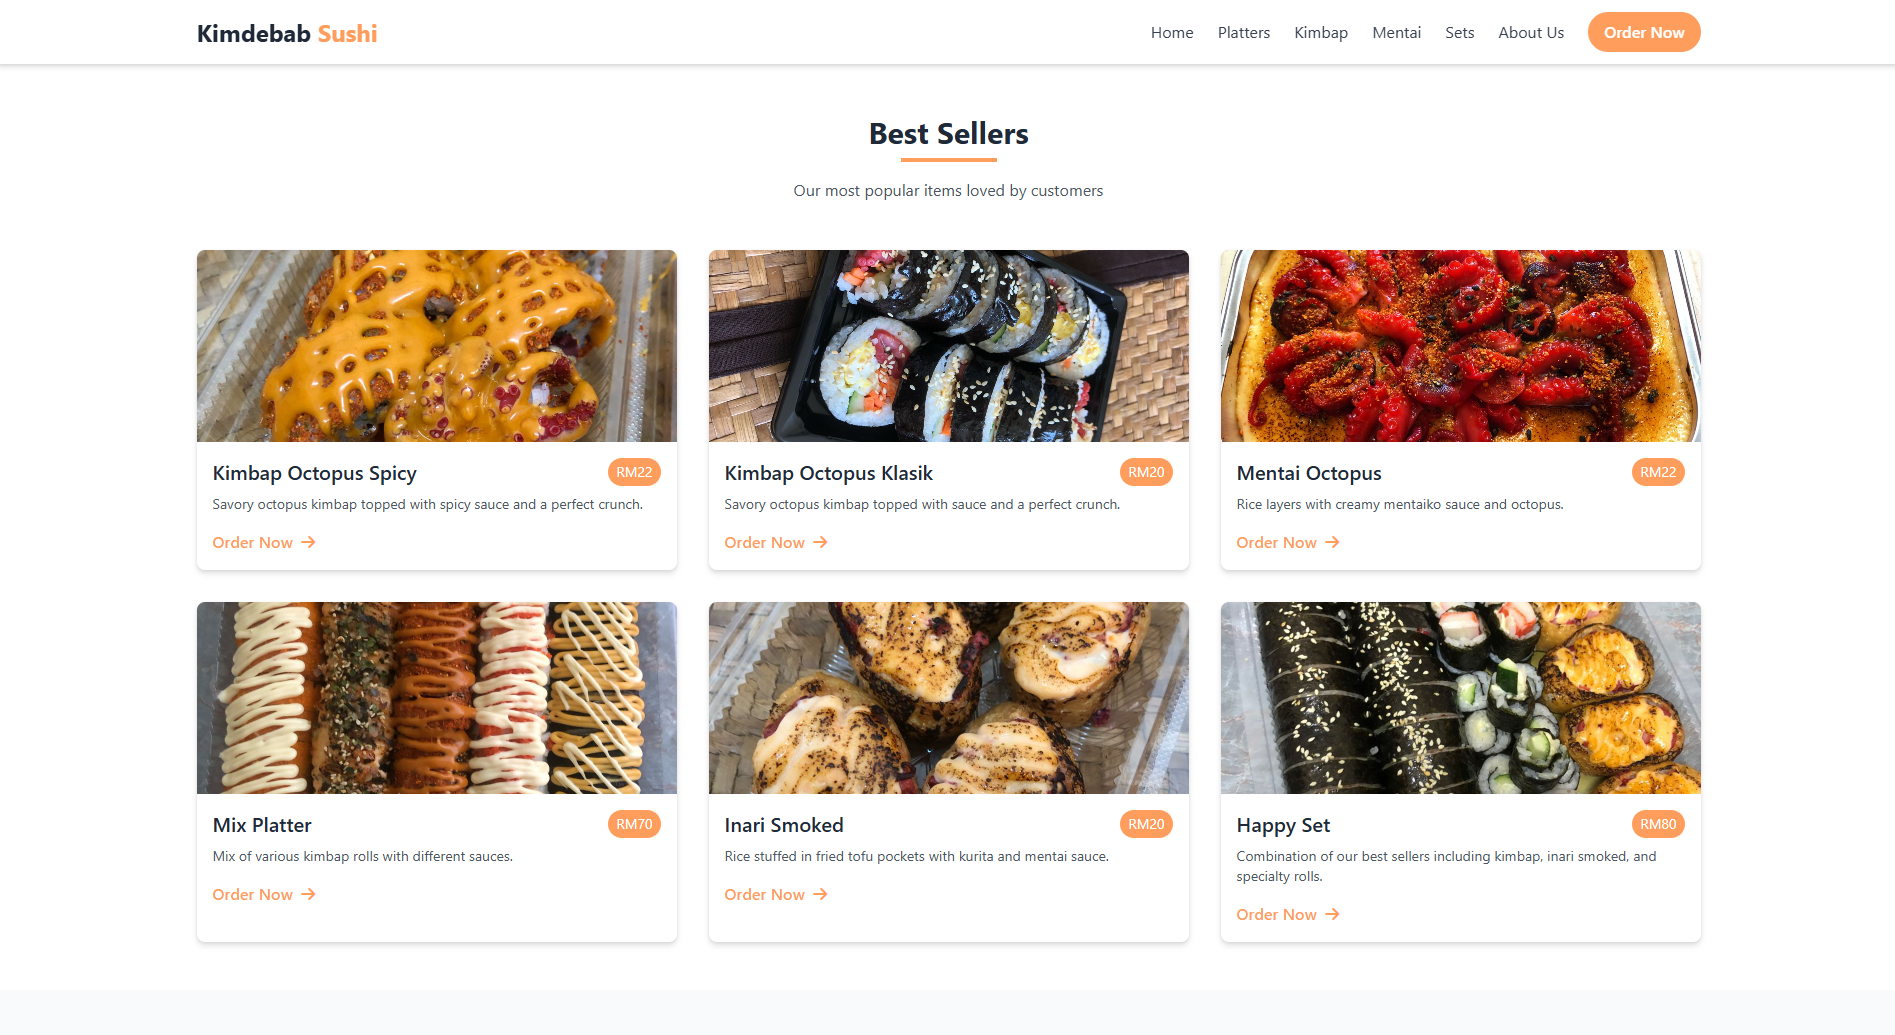Open the Platters menu item
This screenshot has height=1035, width=1895.
point(1243,32)
